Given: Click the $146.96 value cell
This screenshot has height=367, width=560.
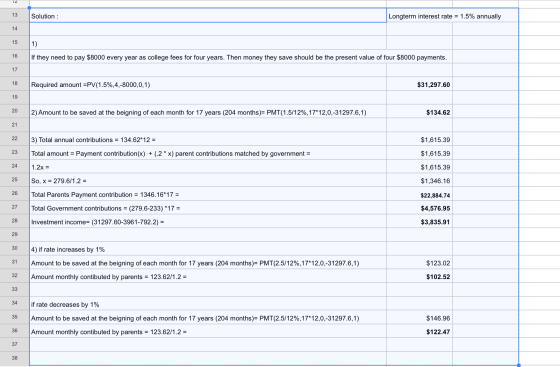Looking at the screenshot, I should (419, 318).
